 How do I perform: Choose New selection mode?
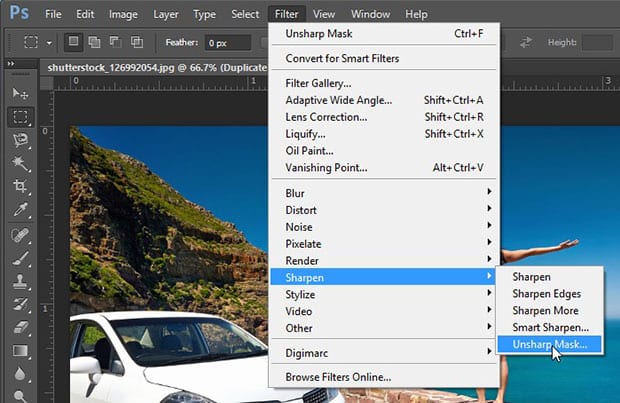pyautogui.click(x=74, y=42)
